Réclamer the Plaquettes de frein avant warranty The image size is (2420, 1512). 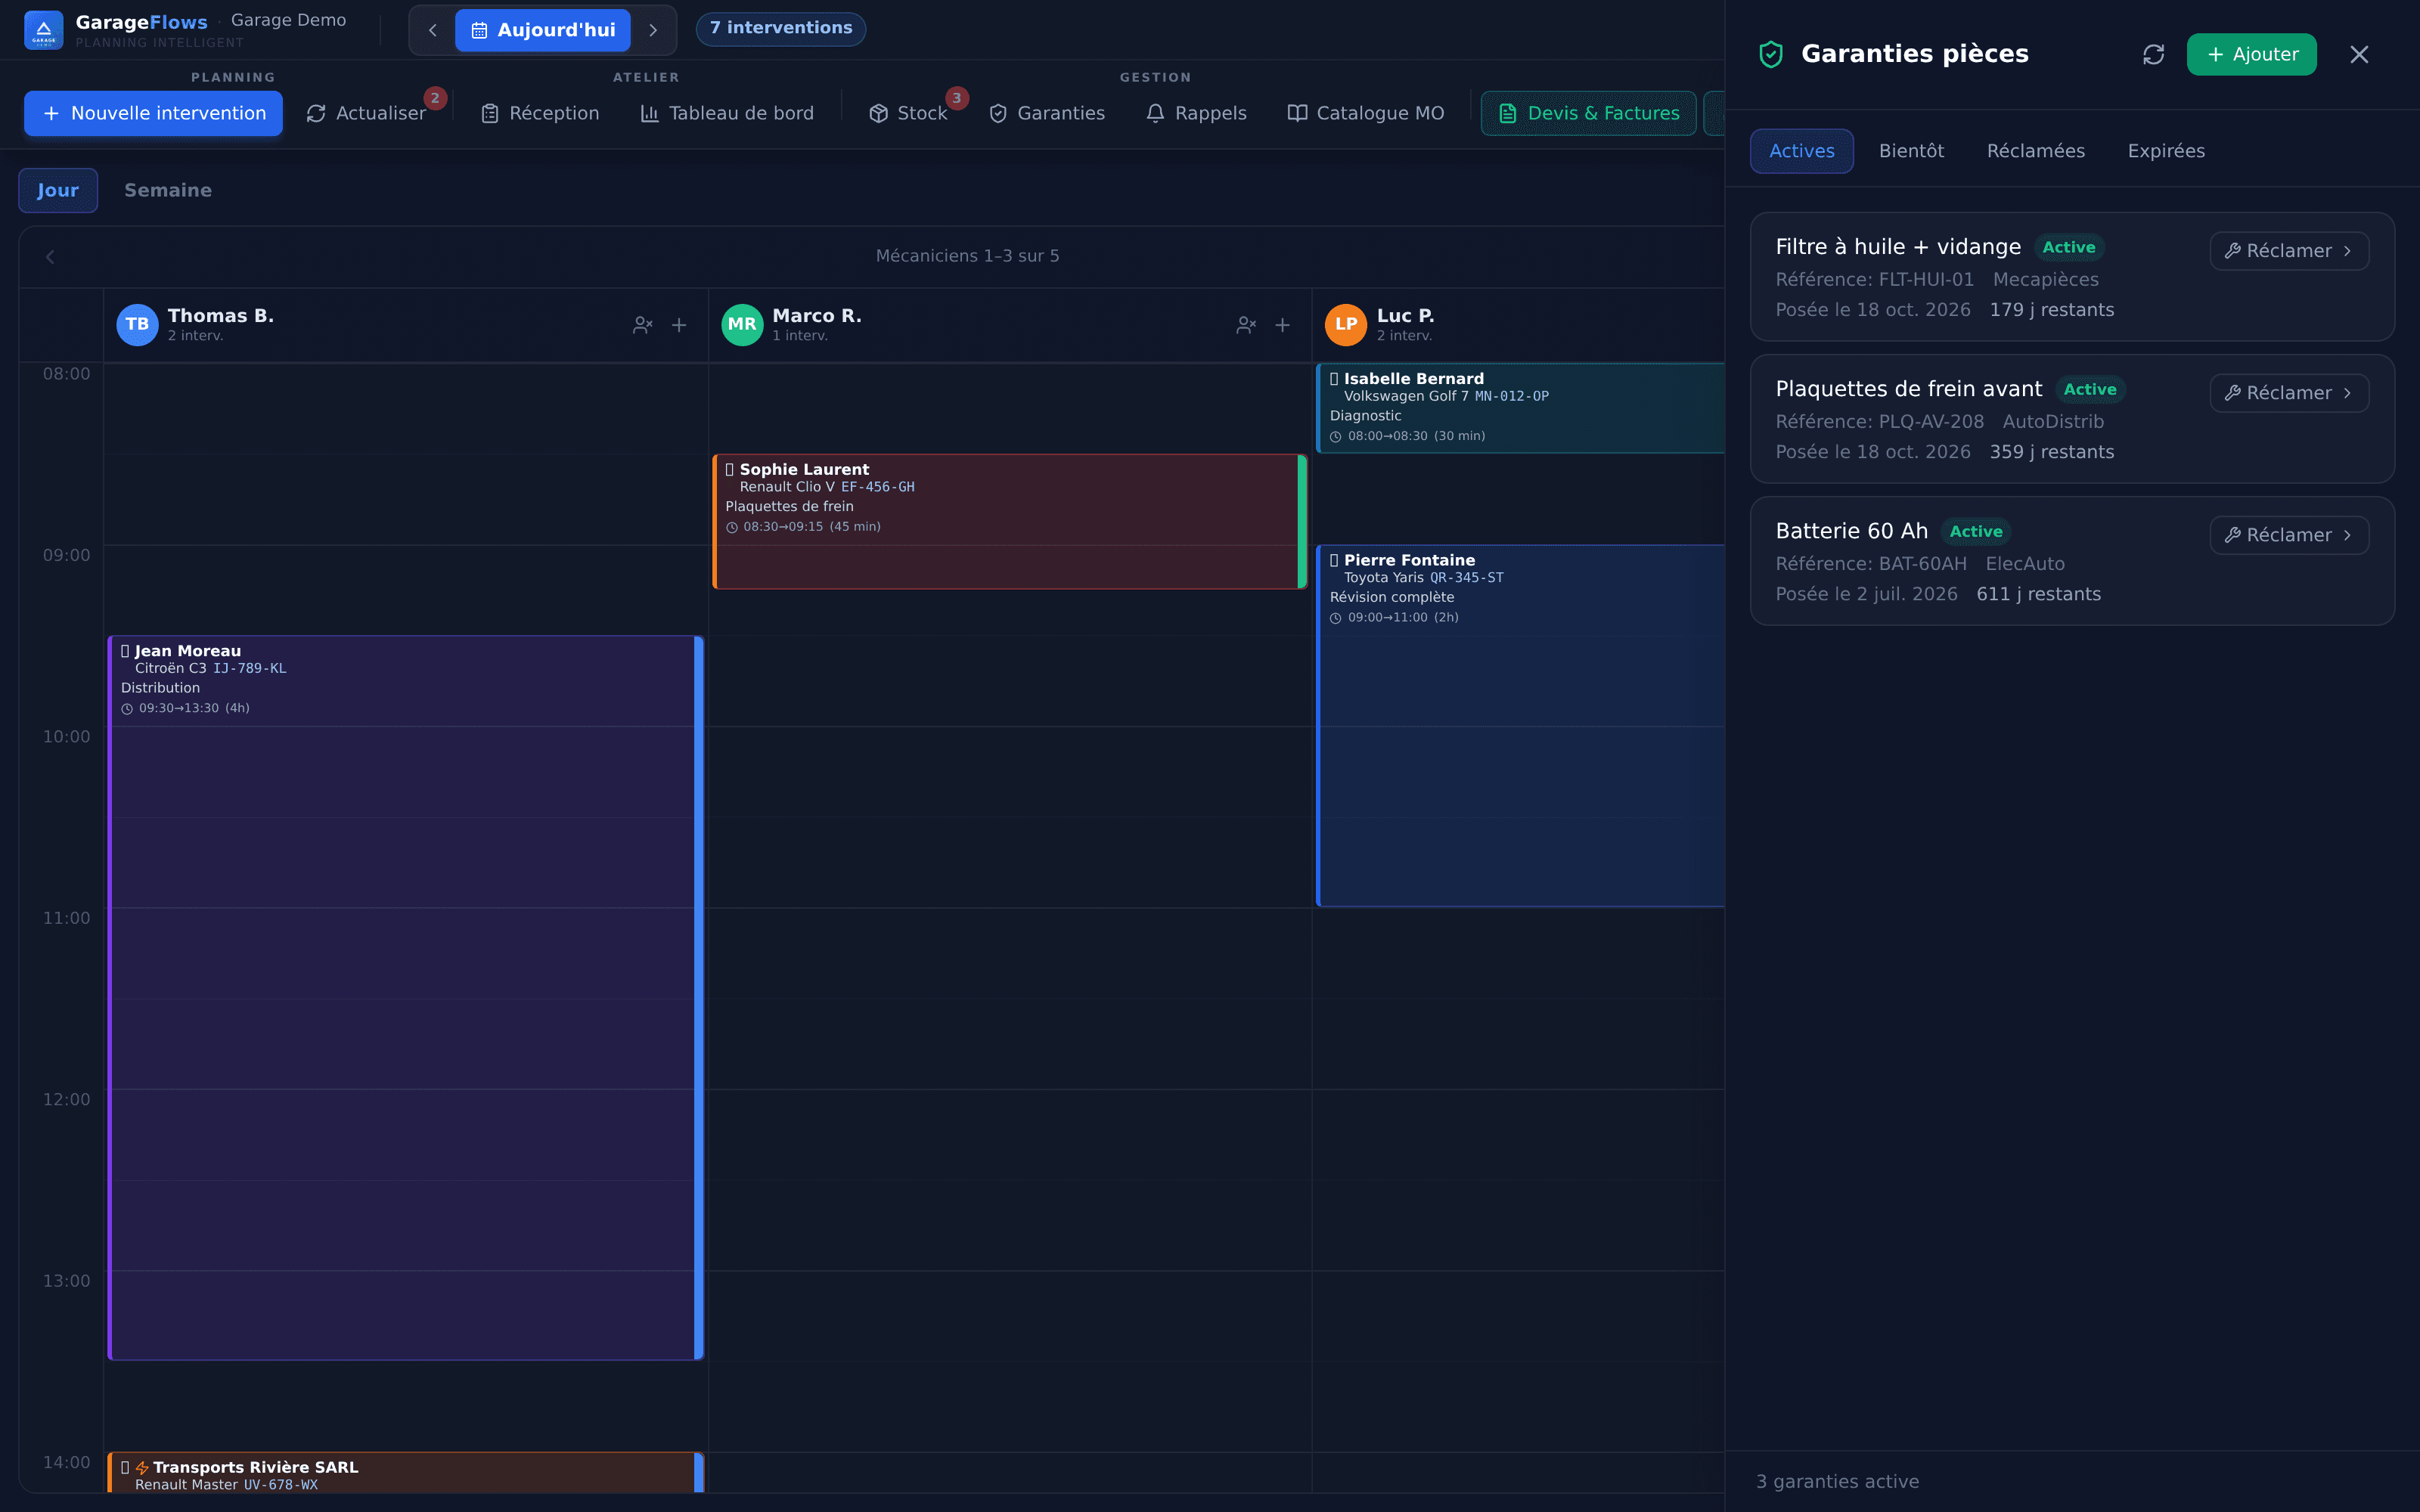click(2289, 393)
